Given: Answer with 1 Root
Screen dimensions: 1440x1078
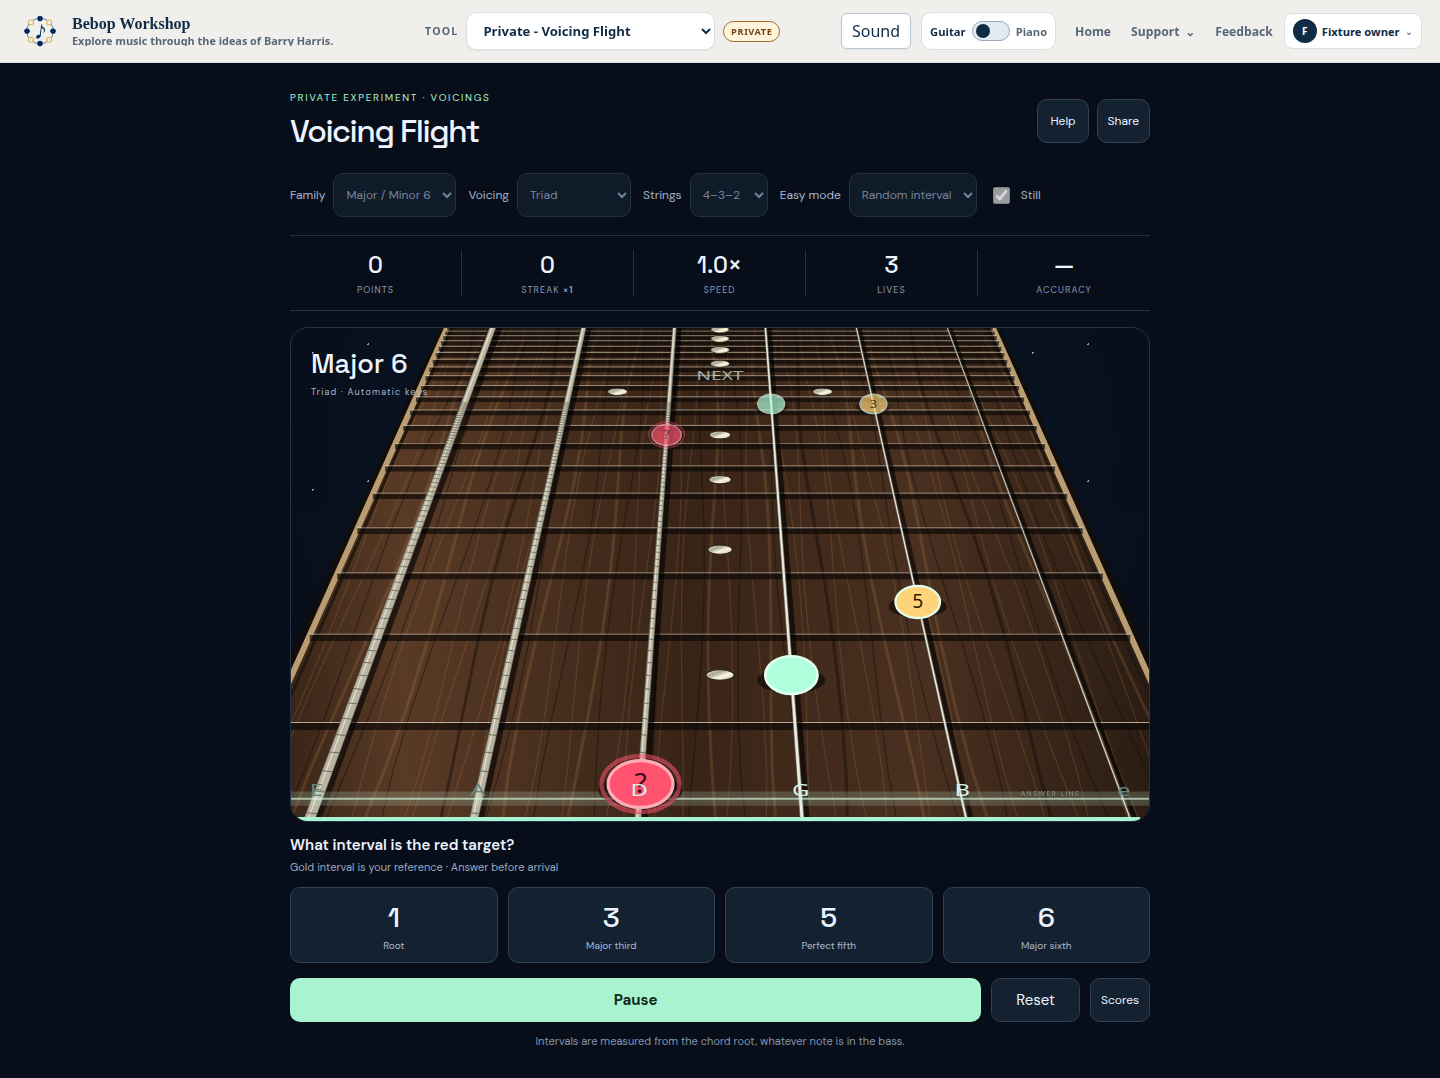Looking at the screenshot, I should (394, 925).
